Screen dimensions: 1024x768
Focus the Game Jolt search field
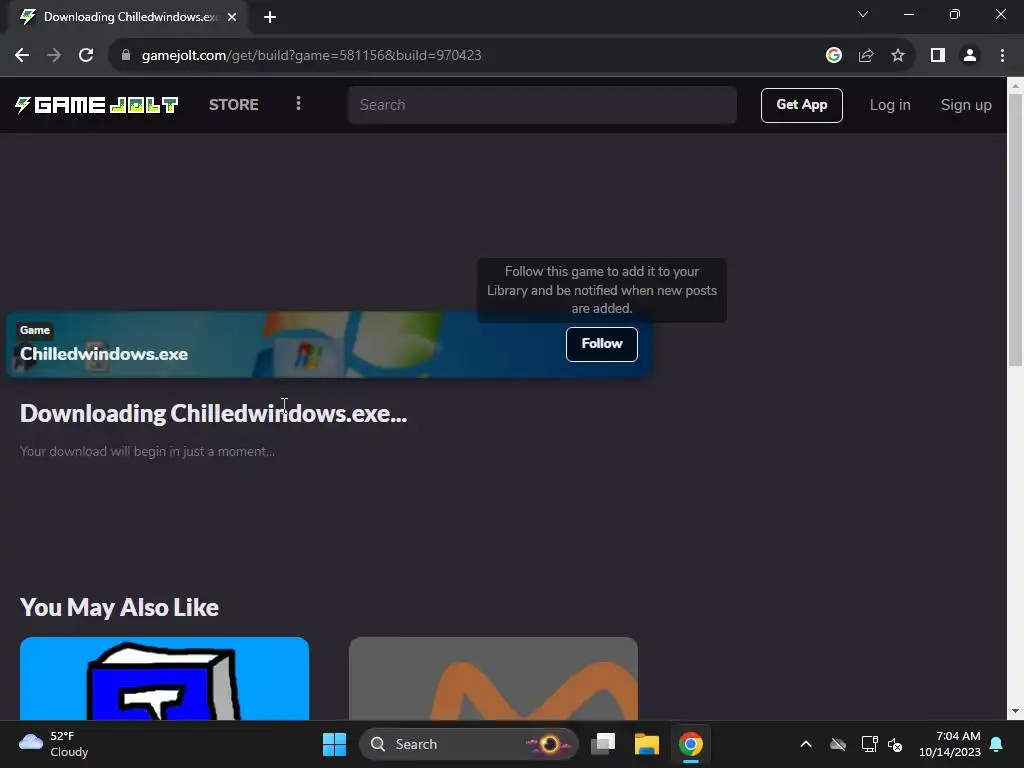tap(542, 104)
